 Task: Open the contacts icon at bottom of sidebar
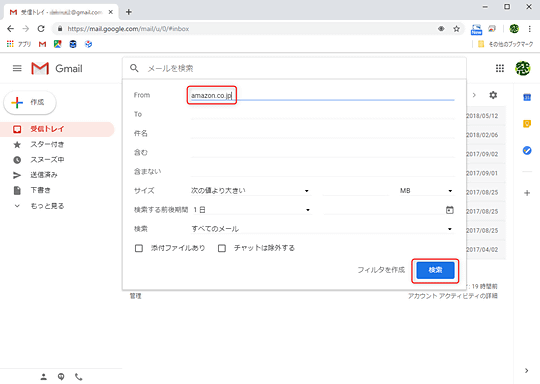click(43, 377)
